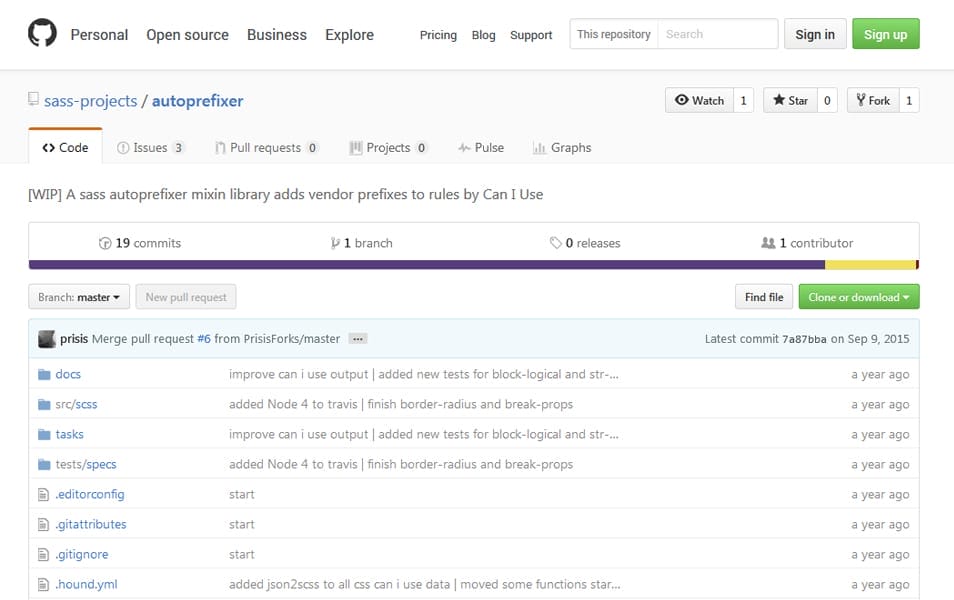Screen dimensions: 954x600
Task: Click the tests/specs folder icon
Action: click(44, 464)
